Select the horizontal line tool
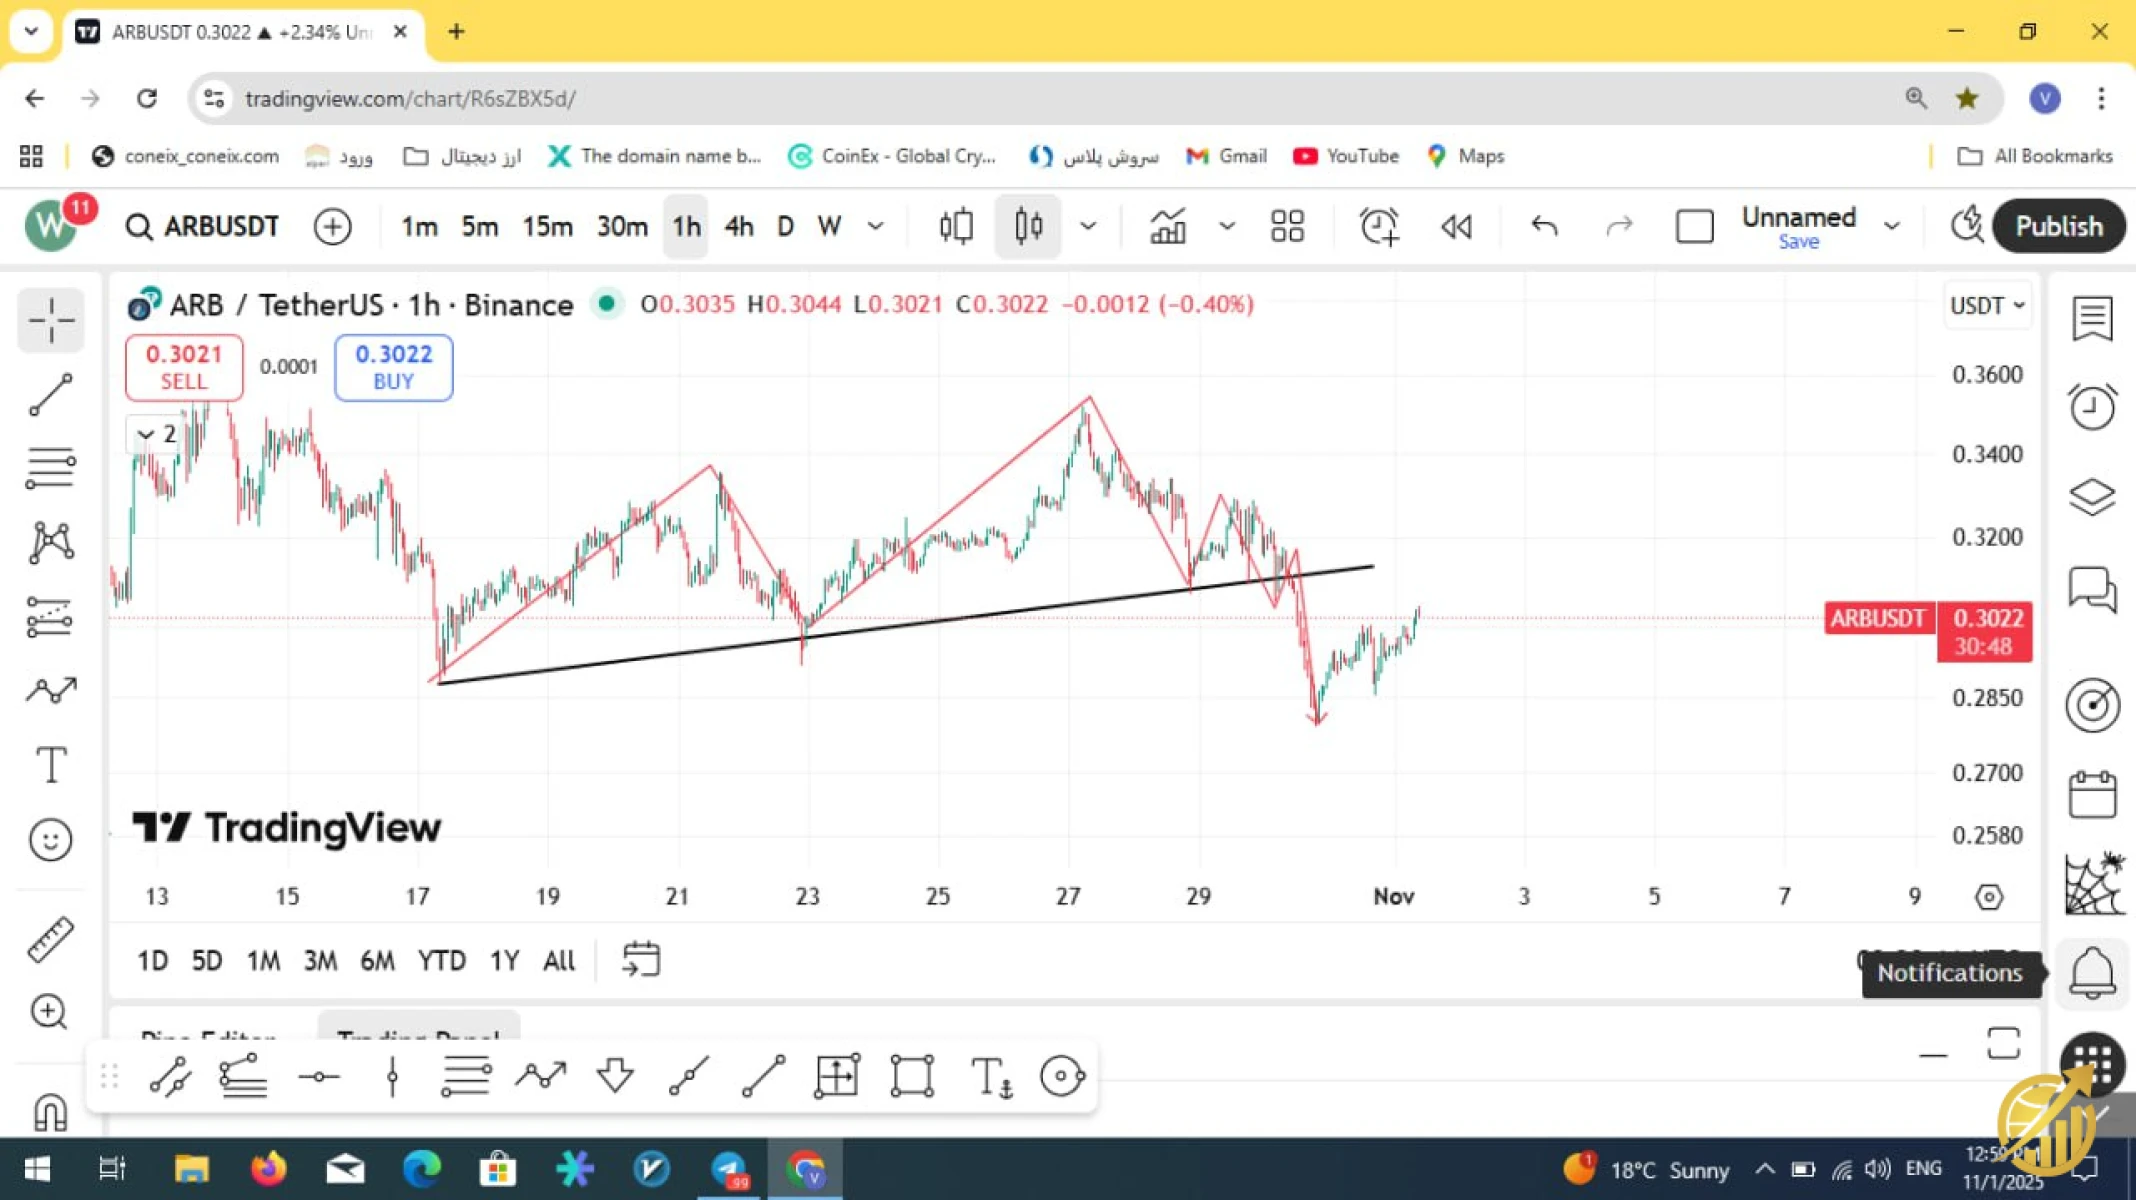 coord(319,1077)
